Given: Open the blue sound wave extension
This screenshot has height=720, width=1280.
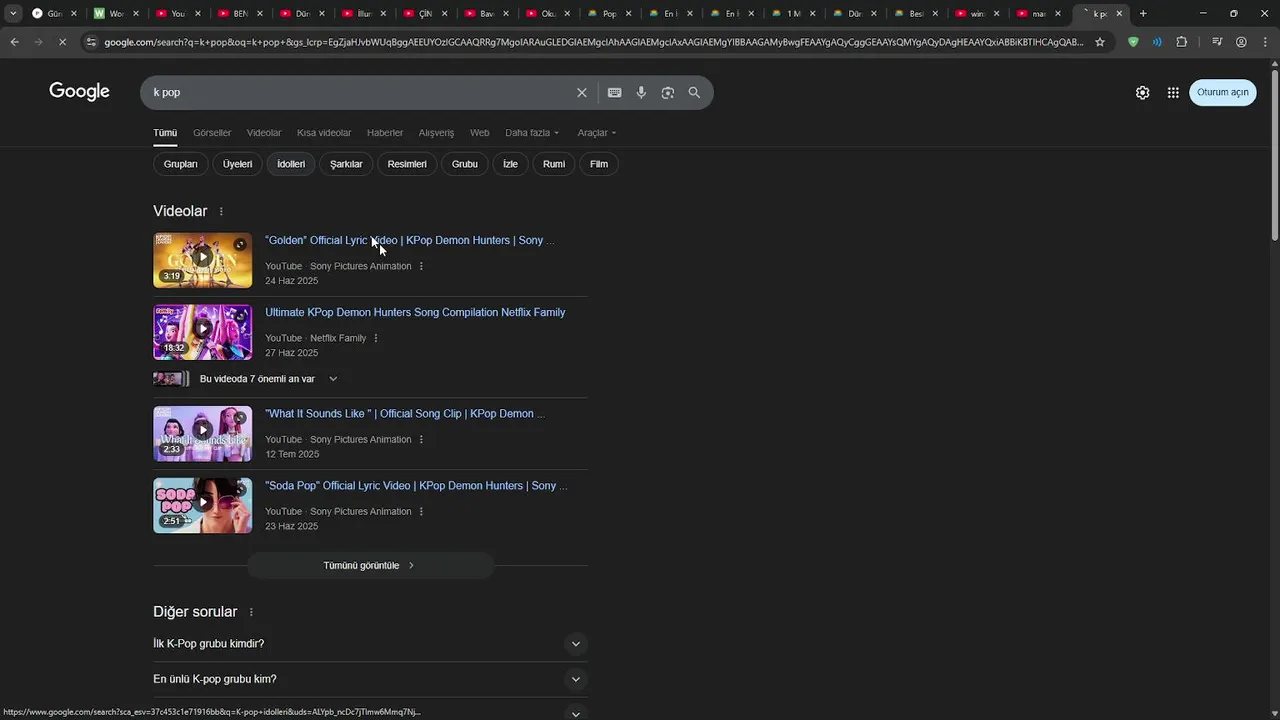Looking at the screenshot, I should pos(1157,42).
